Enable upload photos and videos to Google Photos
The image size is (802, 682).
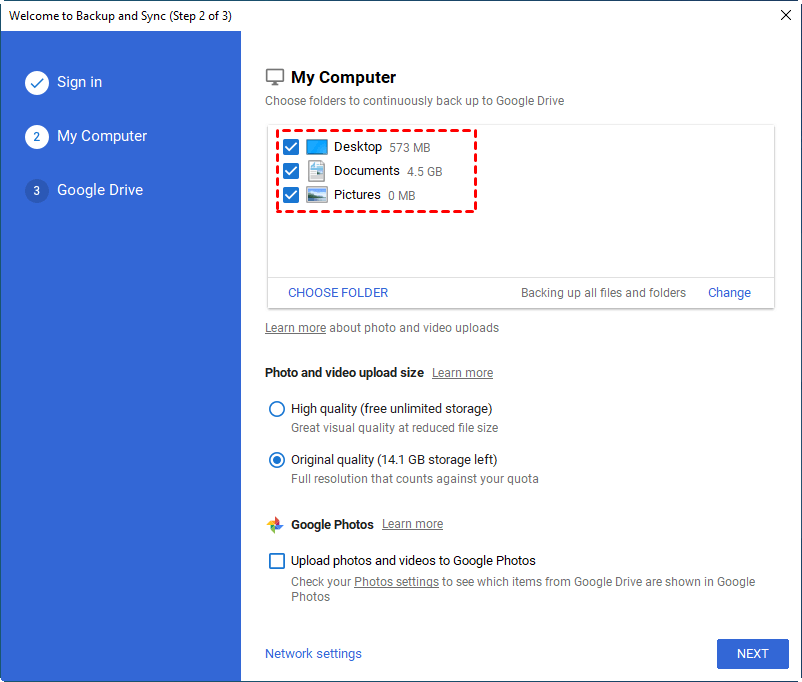(x=277, y=561)
